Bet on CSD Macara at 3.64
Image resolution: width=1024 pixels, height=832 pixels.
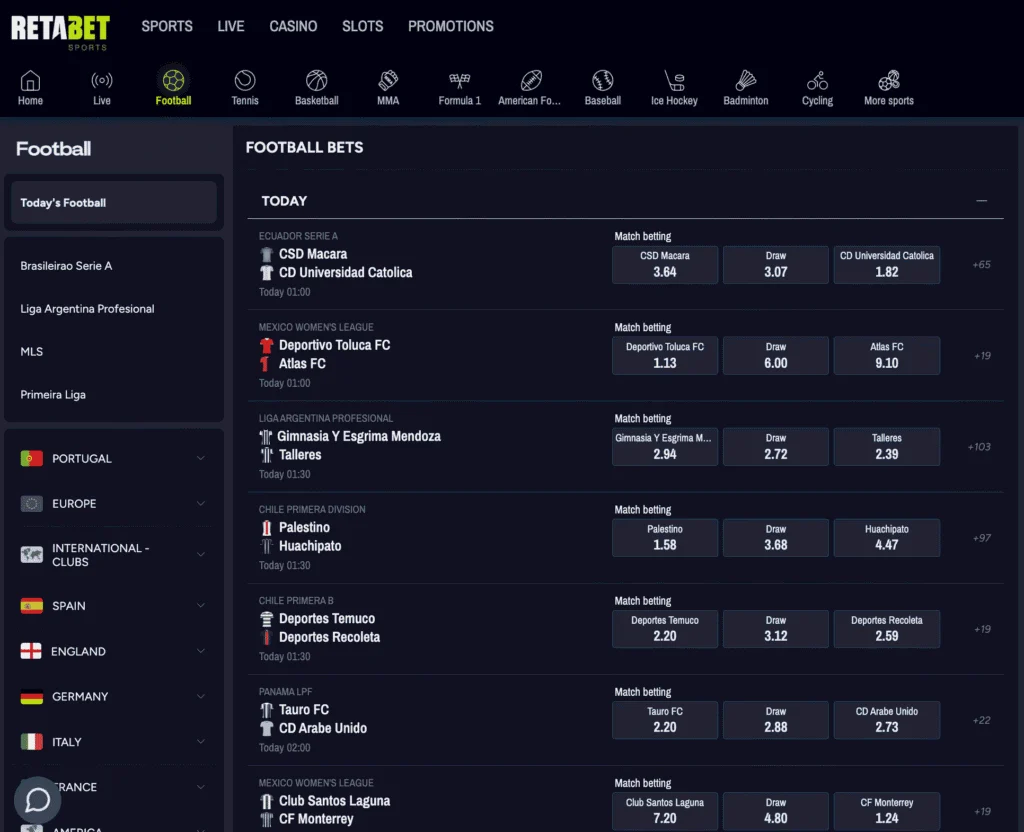click(665, 264)
